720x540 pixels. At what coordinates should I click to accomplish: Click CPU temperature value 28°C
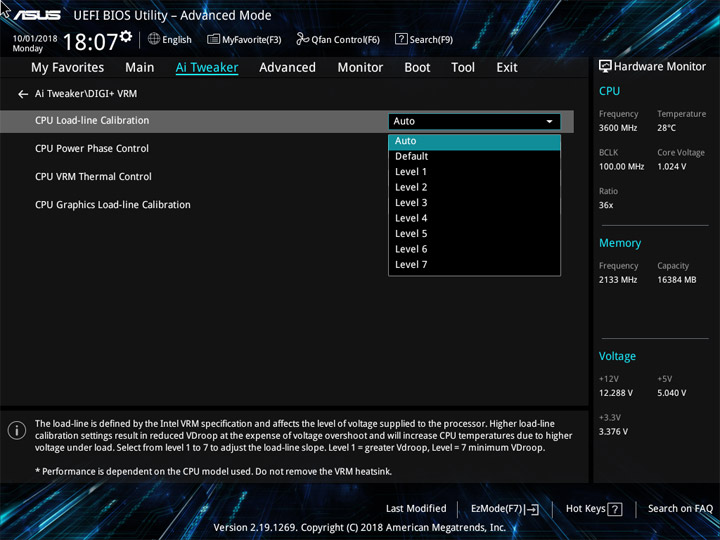pyautogui.click(x=666, y=128)
